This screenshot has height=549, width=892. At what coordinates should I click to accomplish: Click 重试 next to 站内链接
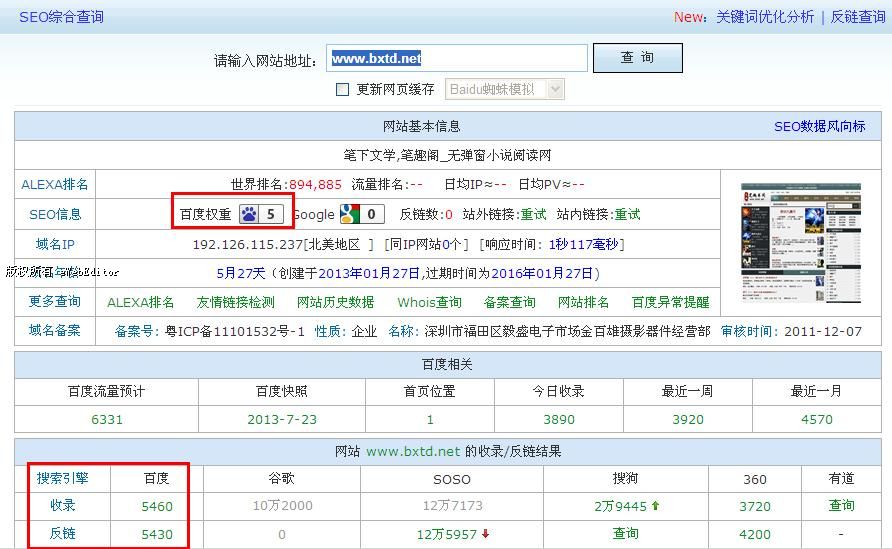point(627,214)
